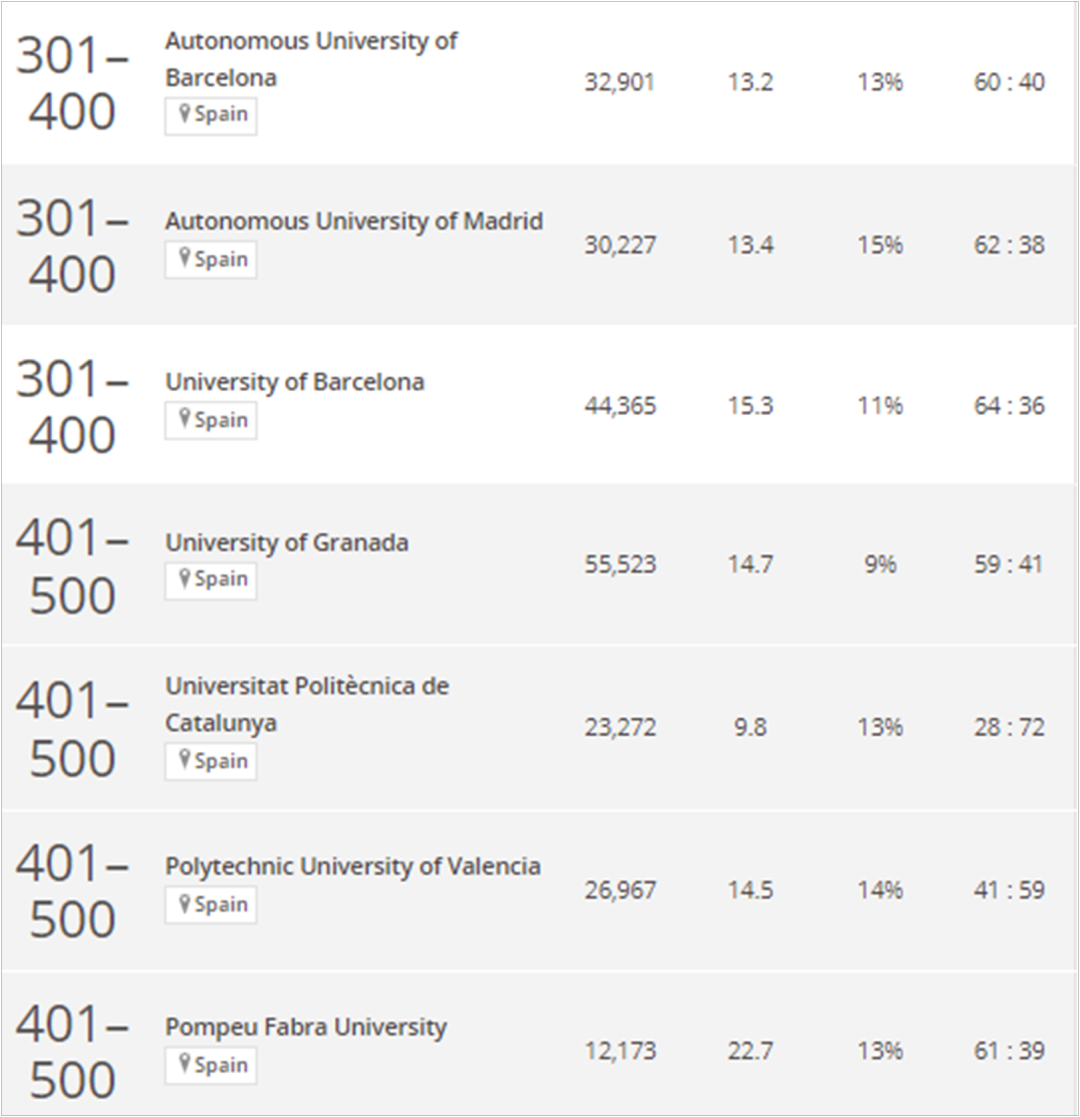Open the Autonomous University of Madrid link
1080x1117 pixels.
(x=354, y=222)
